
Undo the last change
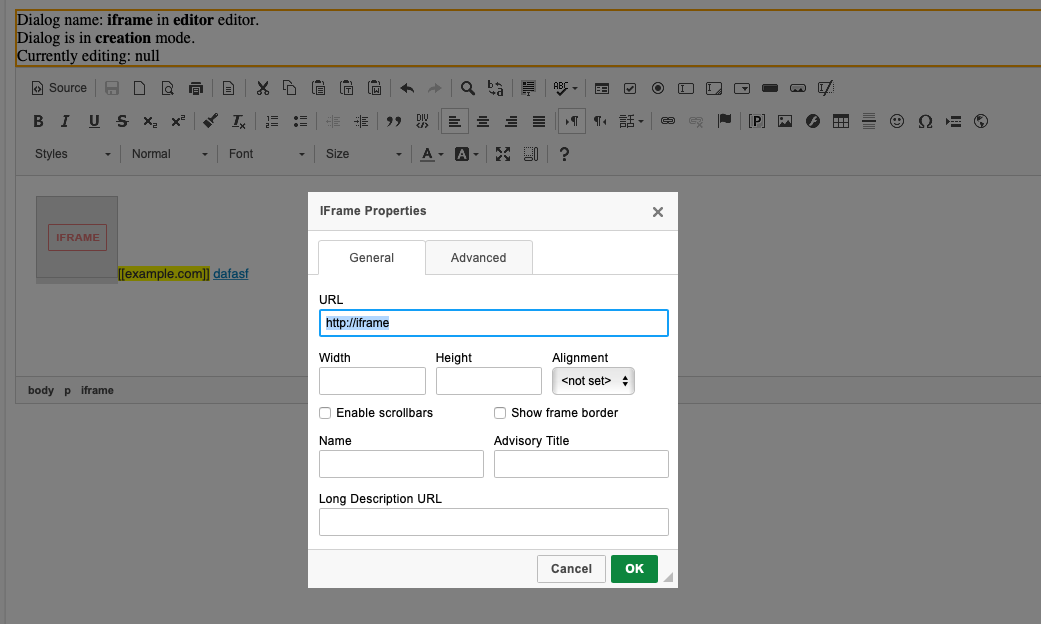click(407, 88)
